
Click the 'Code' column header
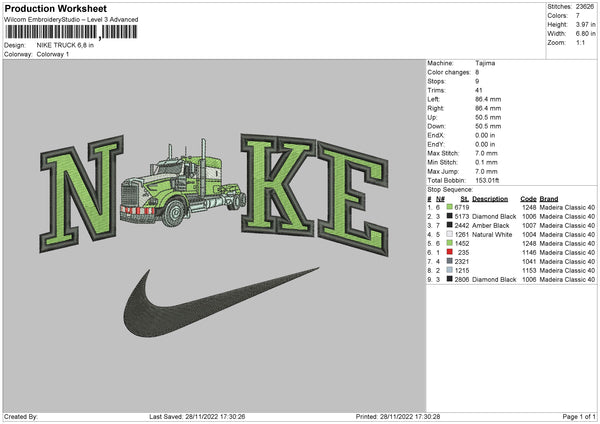(528, 199)
